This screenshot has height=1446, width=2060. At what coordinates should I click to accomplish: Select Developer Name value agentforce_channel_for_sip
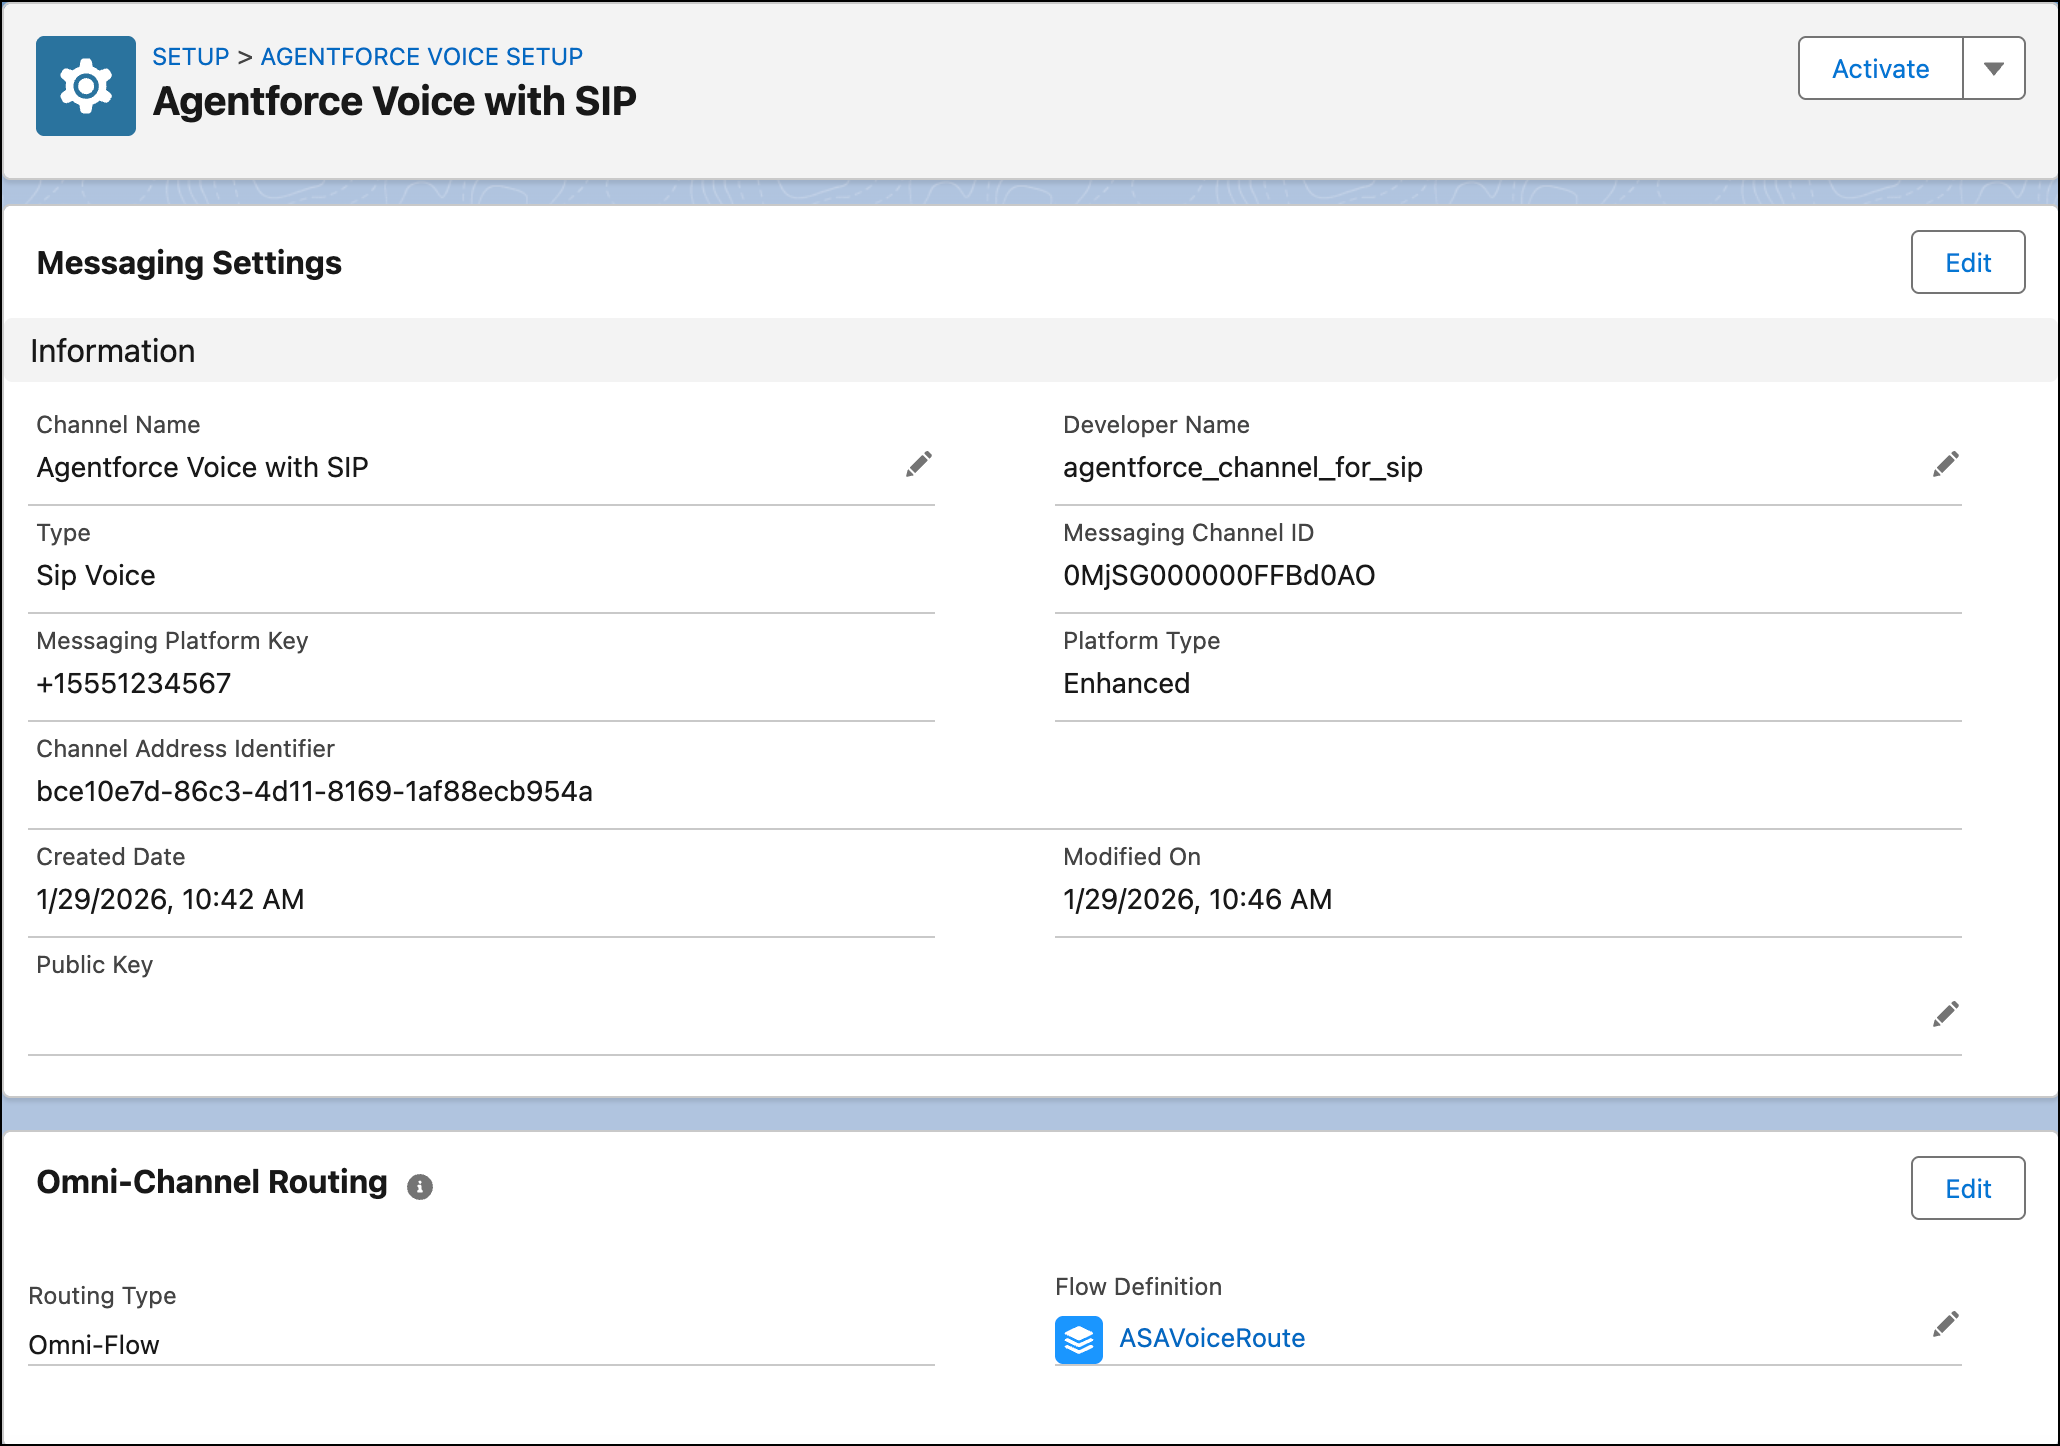(1243, 467)
